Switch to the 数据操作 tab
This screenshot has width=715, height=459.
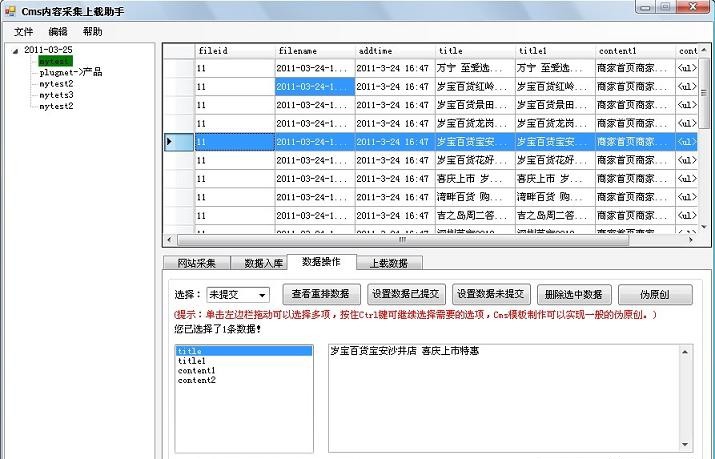pos(321,262)
